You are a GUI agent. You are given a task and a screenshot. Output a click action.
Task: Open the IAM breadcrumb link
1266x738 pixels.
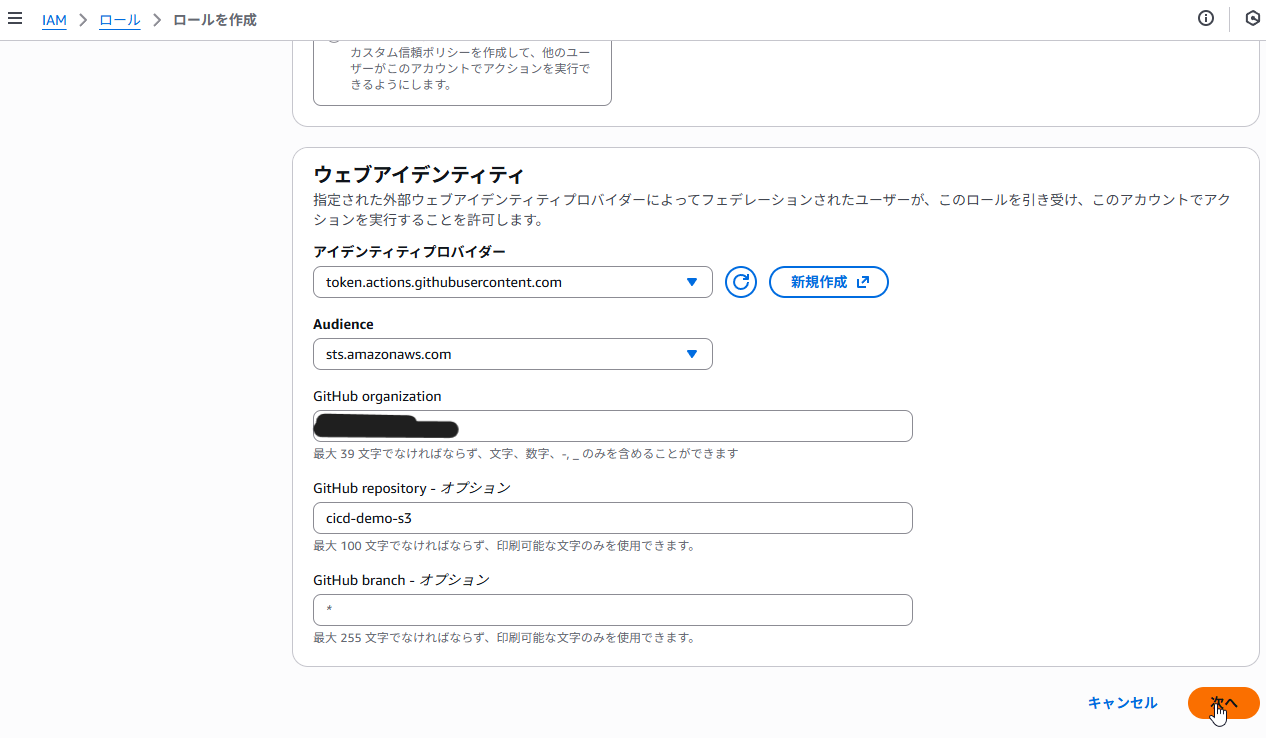54,19
